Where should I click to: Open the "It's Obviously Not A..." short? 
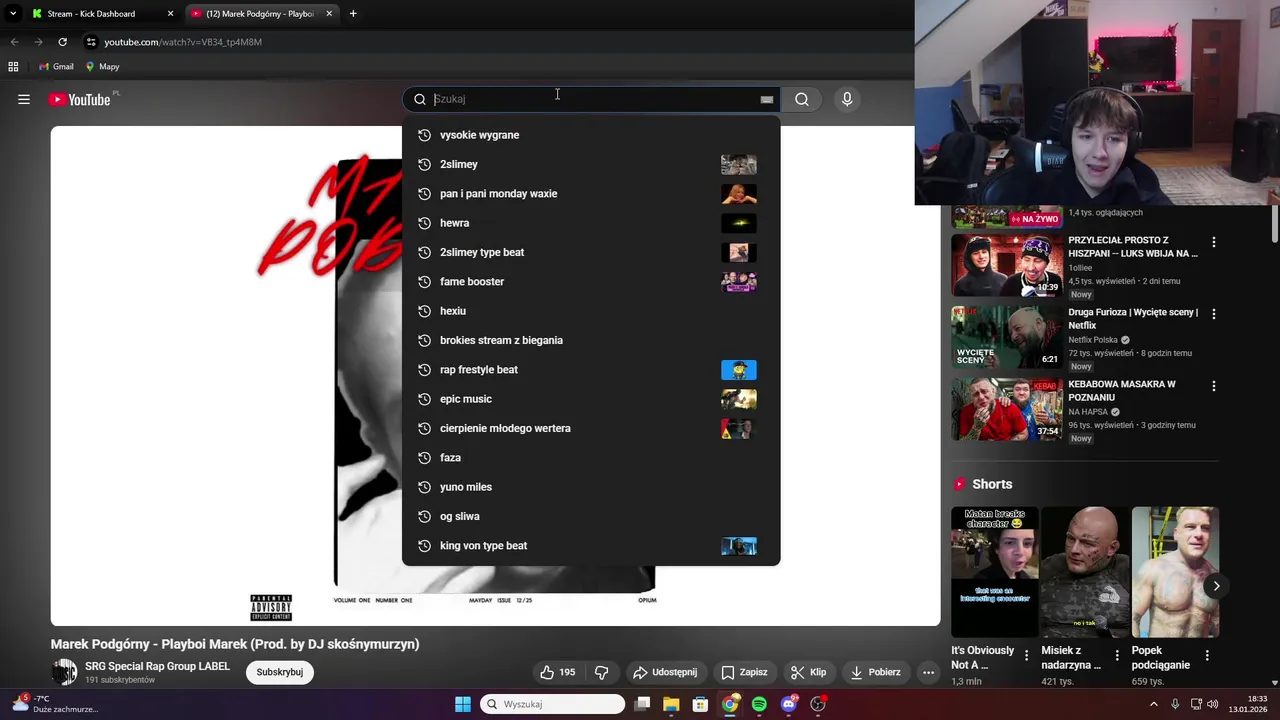(995, 572)
